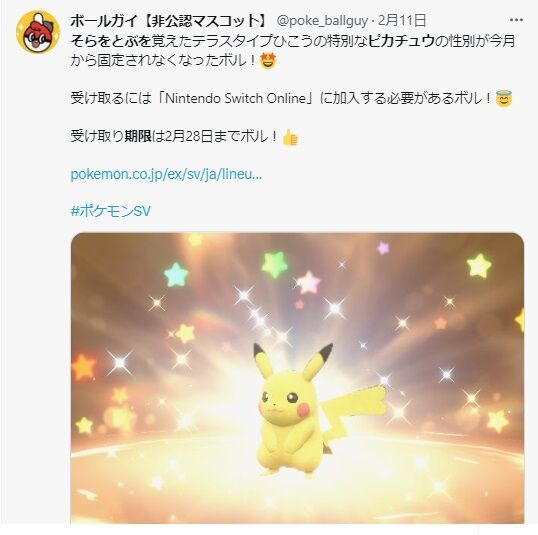This screenshot has height=535, width=538.
Task: Click the bold word 期限
Action: pos(138,136)
